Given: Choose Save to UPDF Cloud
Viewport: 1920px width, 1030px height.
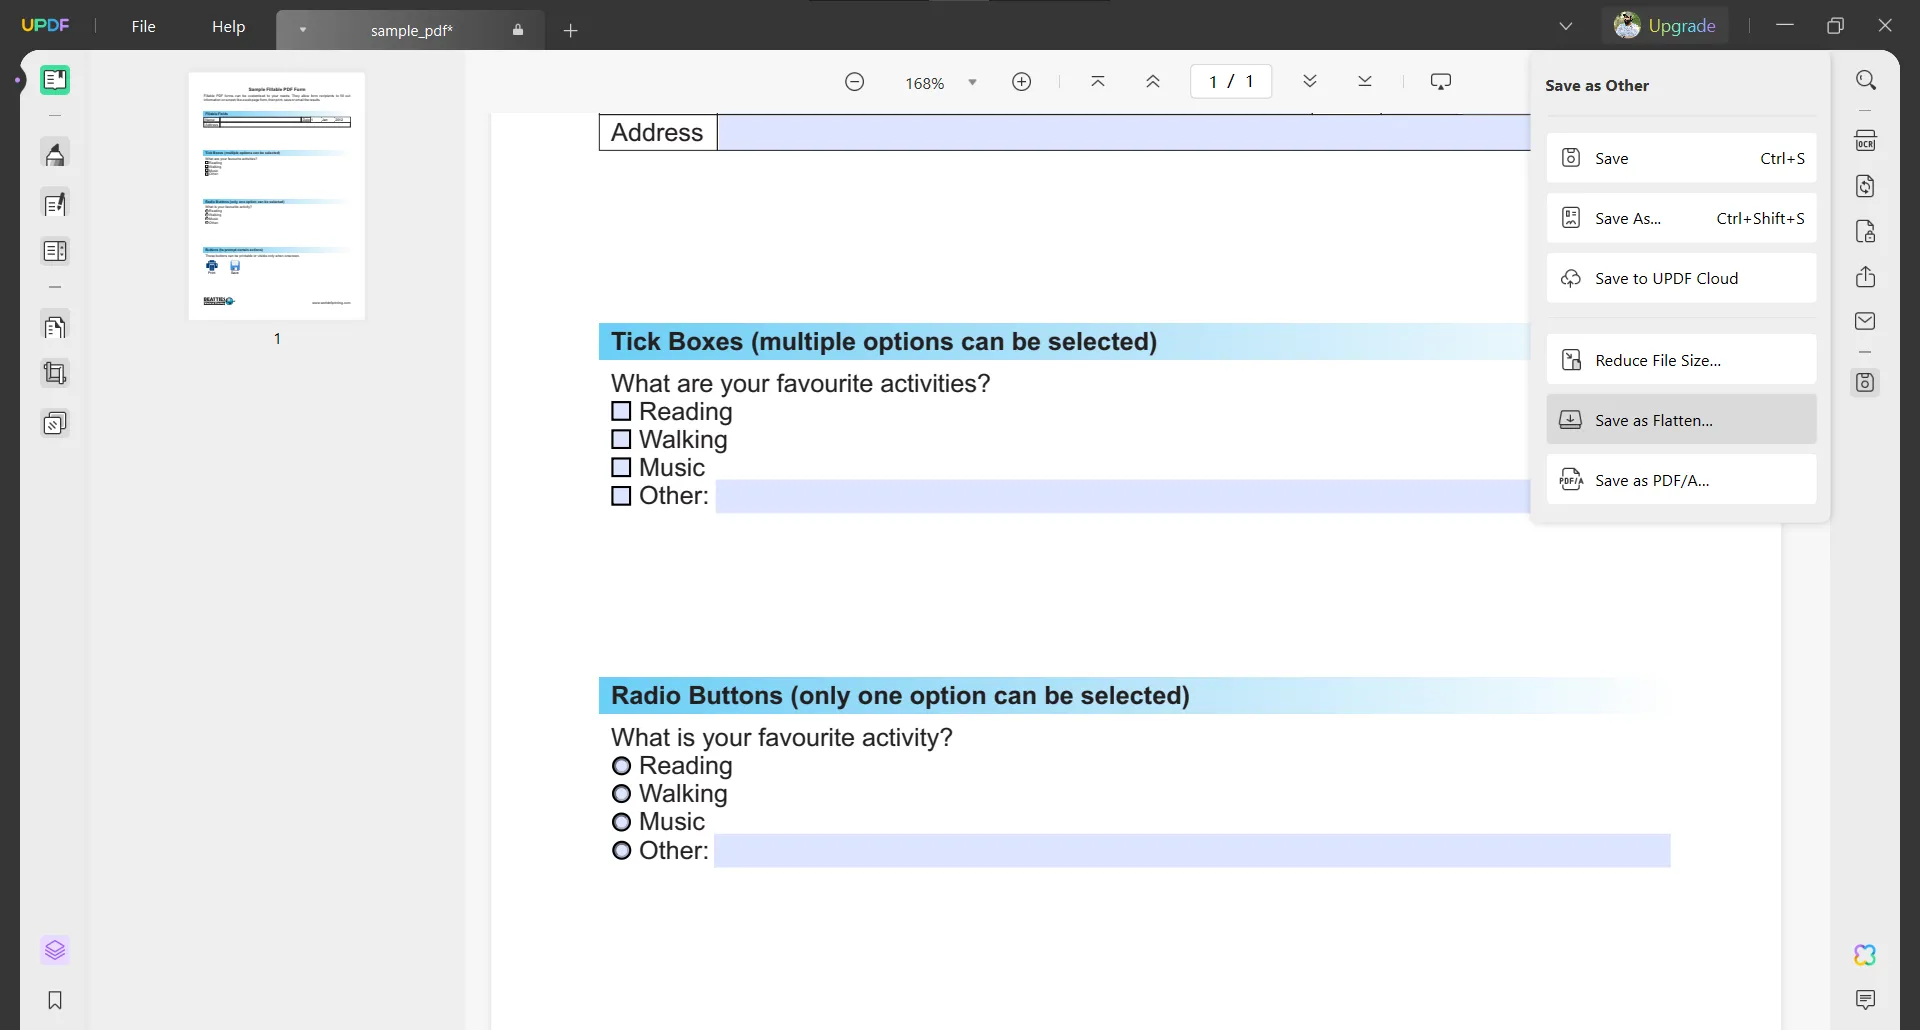Looking at the screenshot, I should click(1681, 278).
